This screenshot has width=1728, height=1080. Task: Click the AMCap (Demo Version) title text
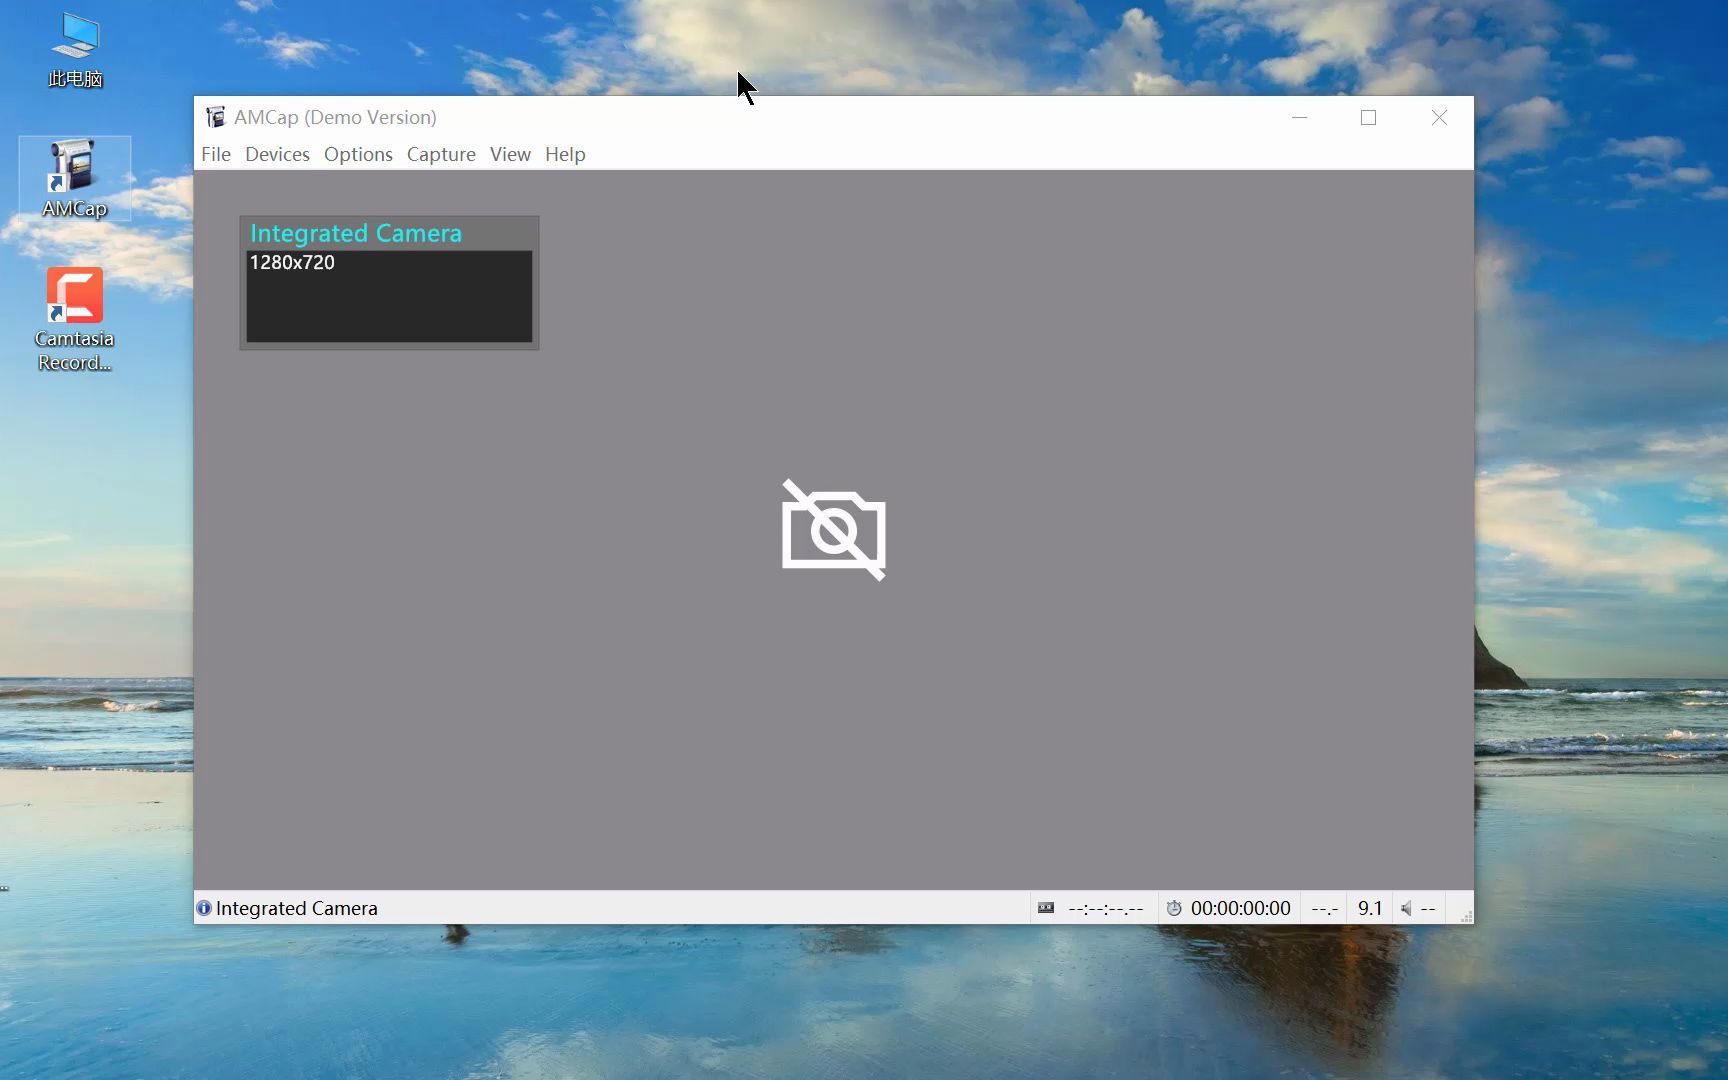tap(335, 117)
